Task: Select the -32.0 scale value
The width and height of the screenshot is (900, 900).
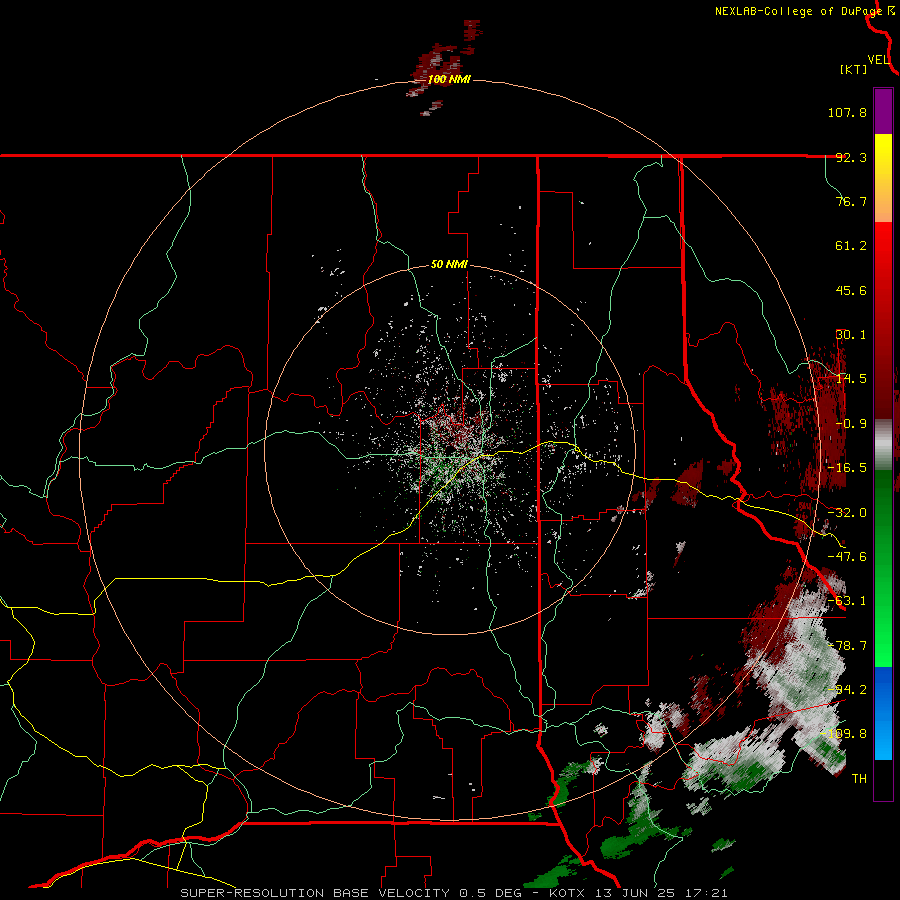Action: click(x=847, y=513)
